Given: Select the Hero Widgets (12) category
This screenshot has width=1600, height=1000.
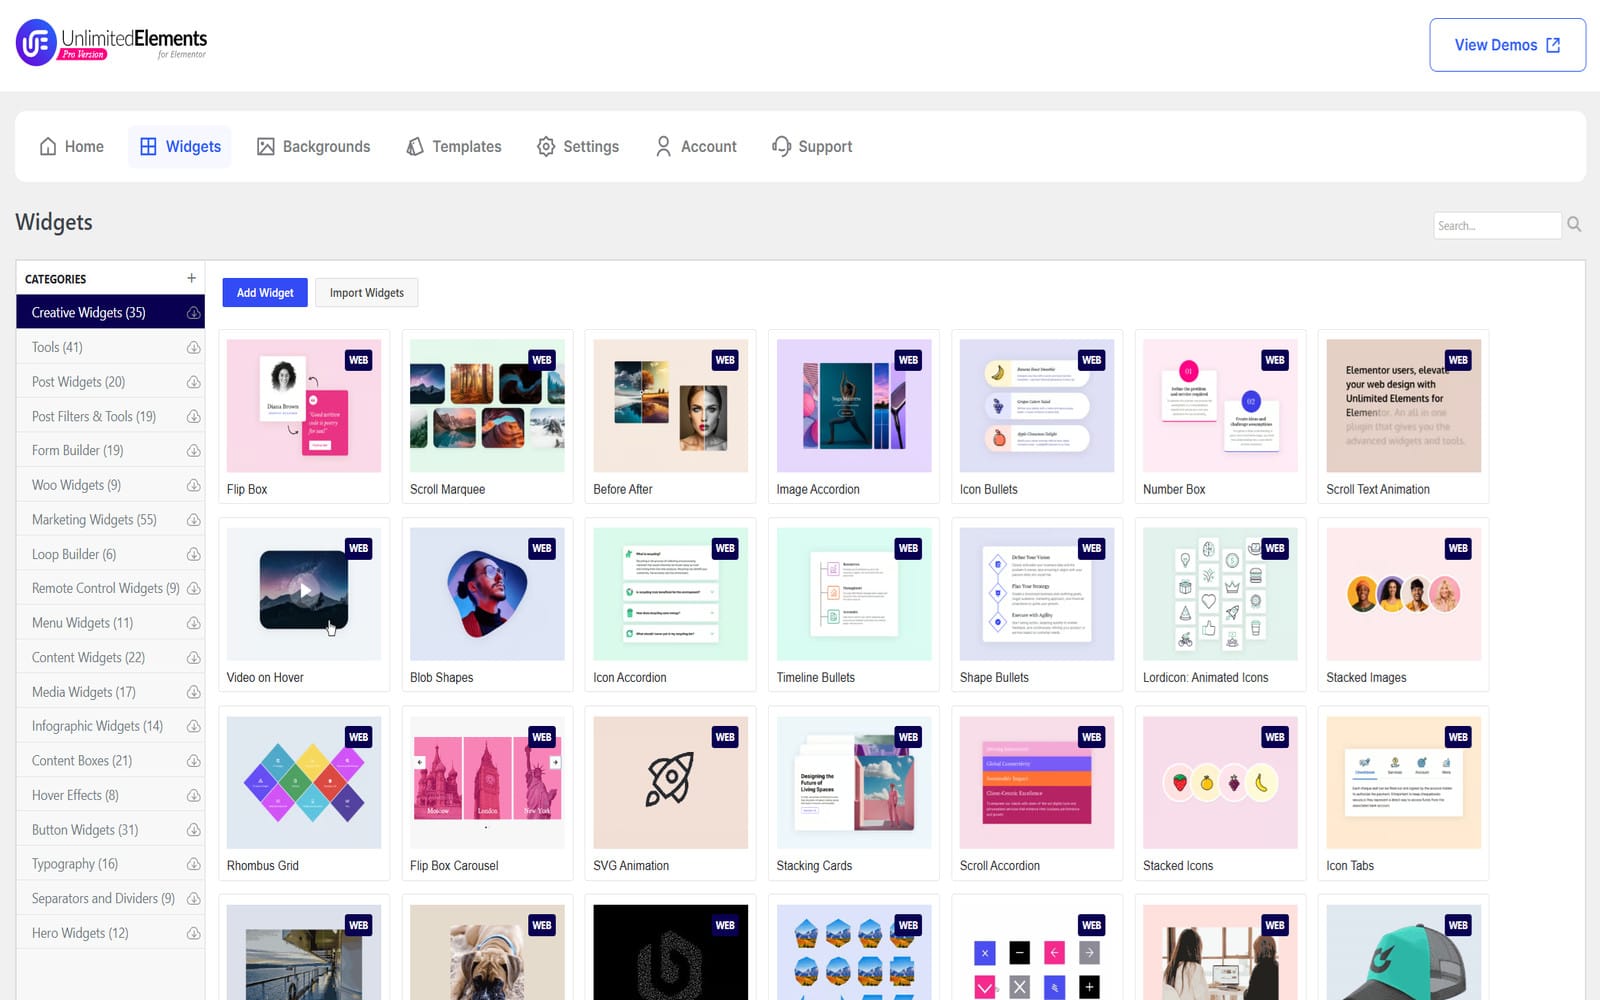Looking at the screenshot, I should pos(110,933).
